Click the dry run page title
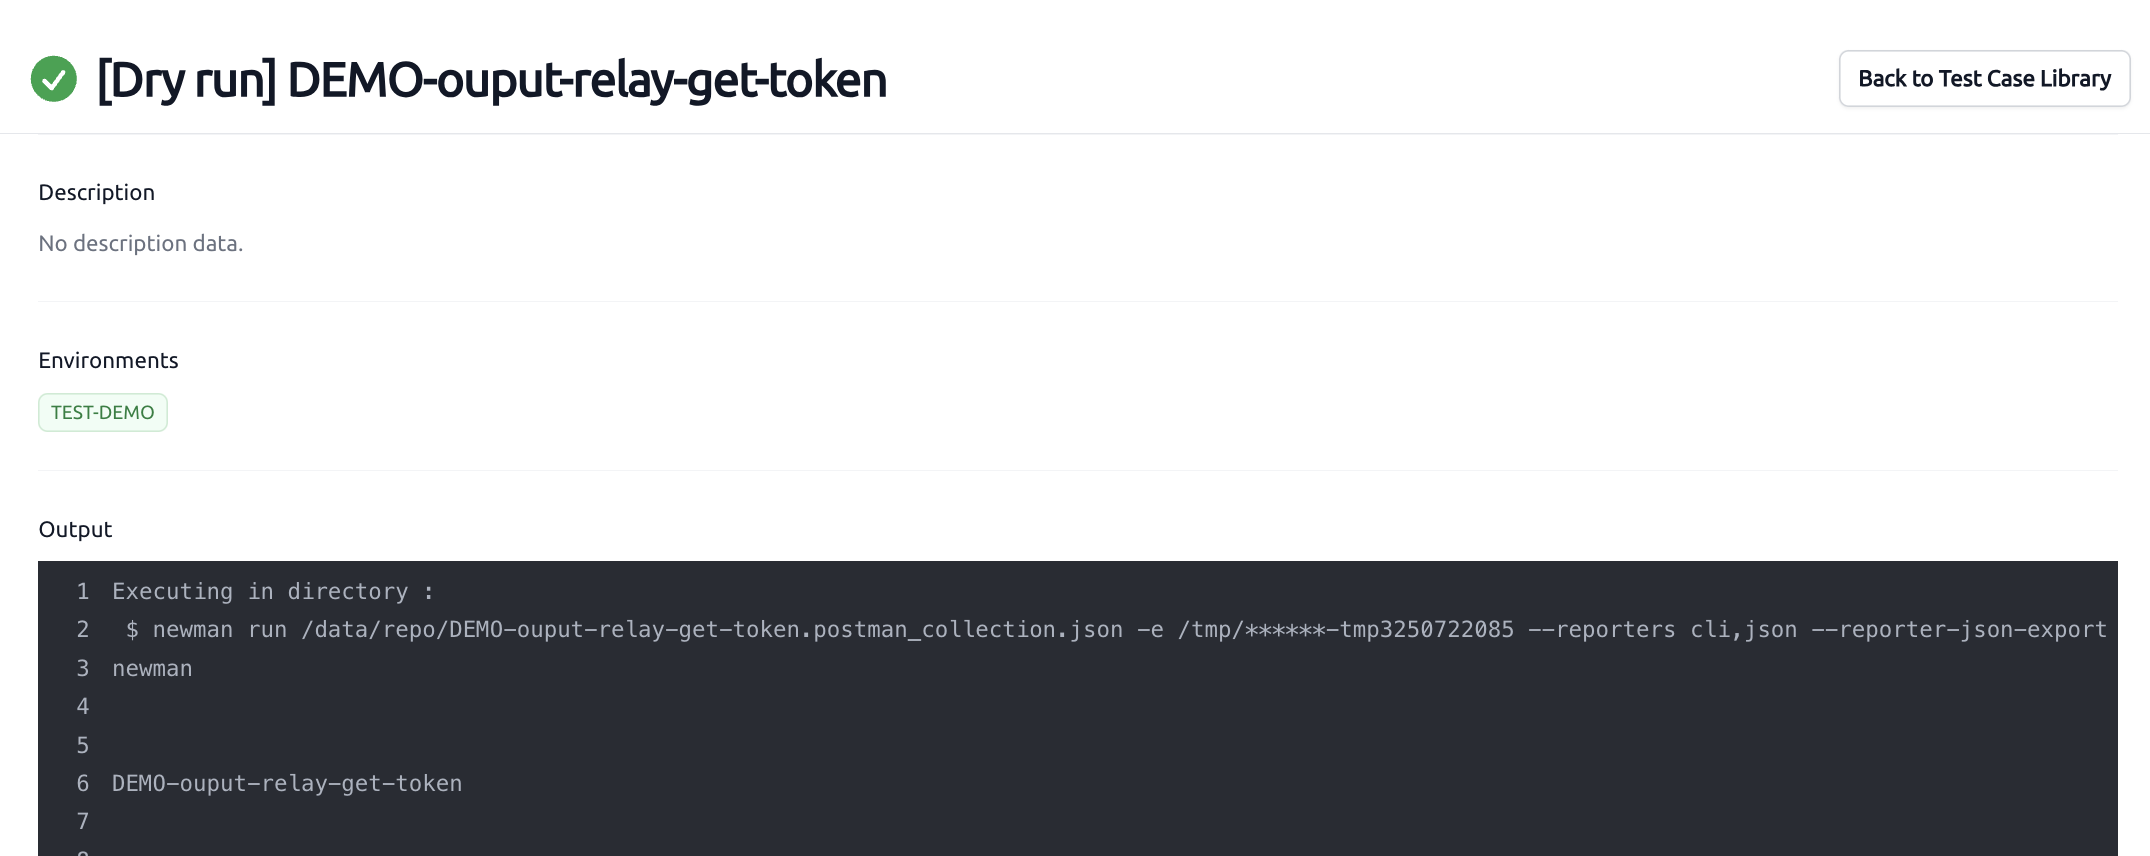 tap(491, 80)
